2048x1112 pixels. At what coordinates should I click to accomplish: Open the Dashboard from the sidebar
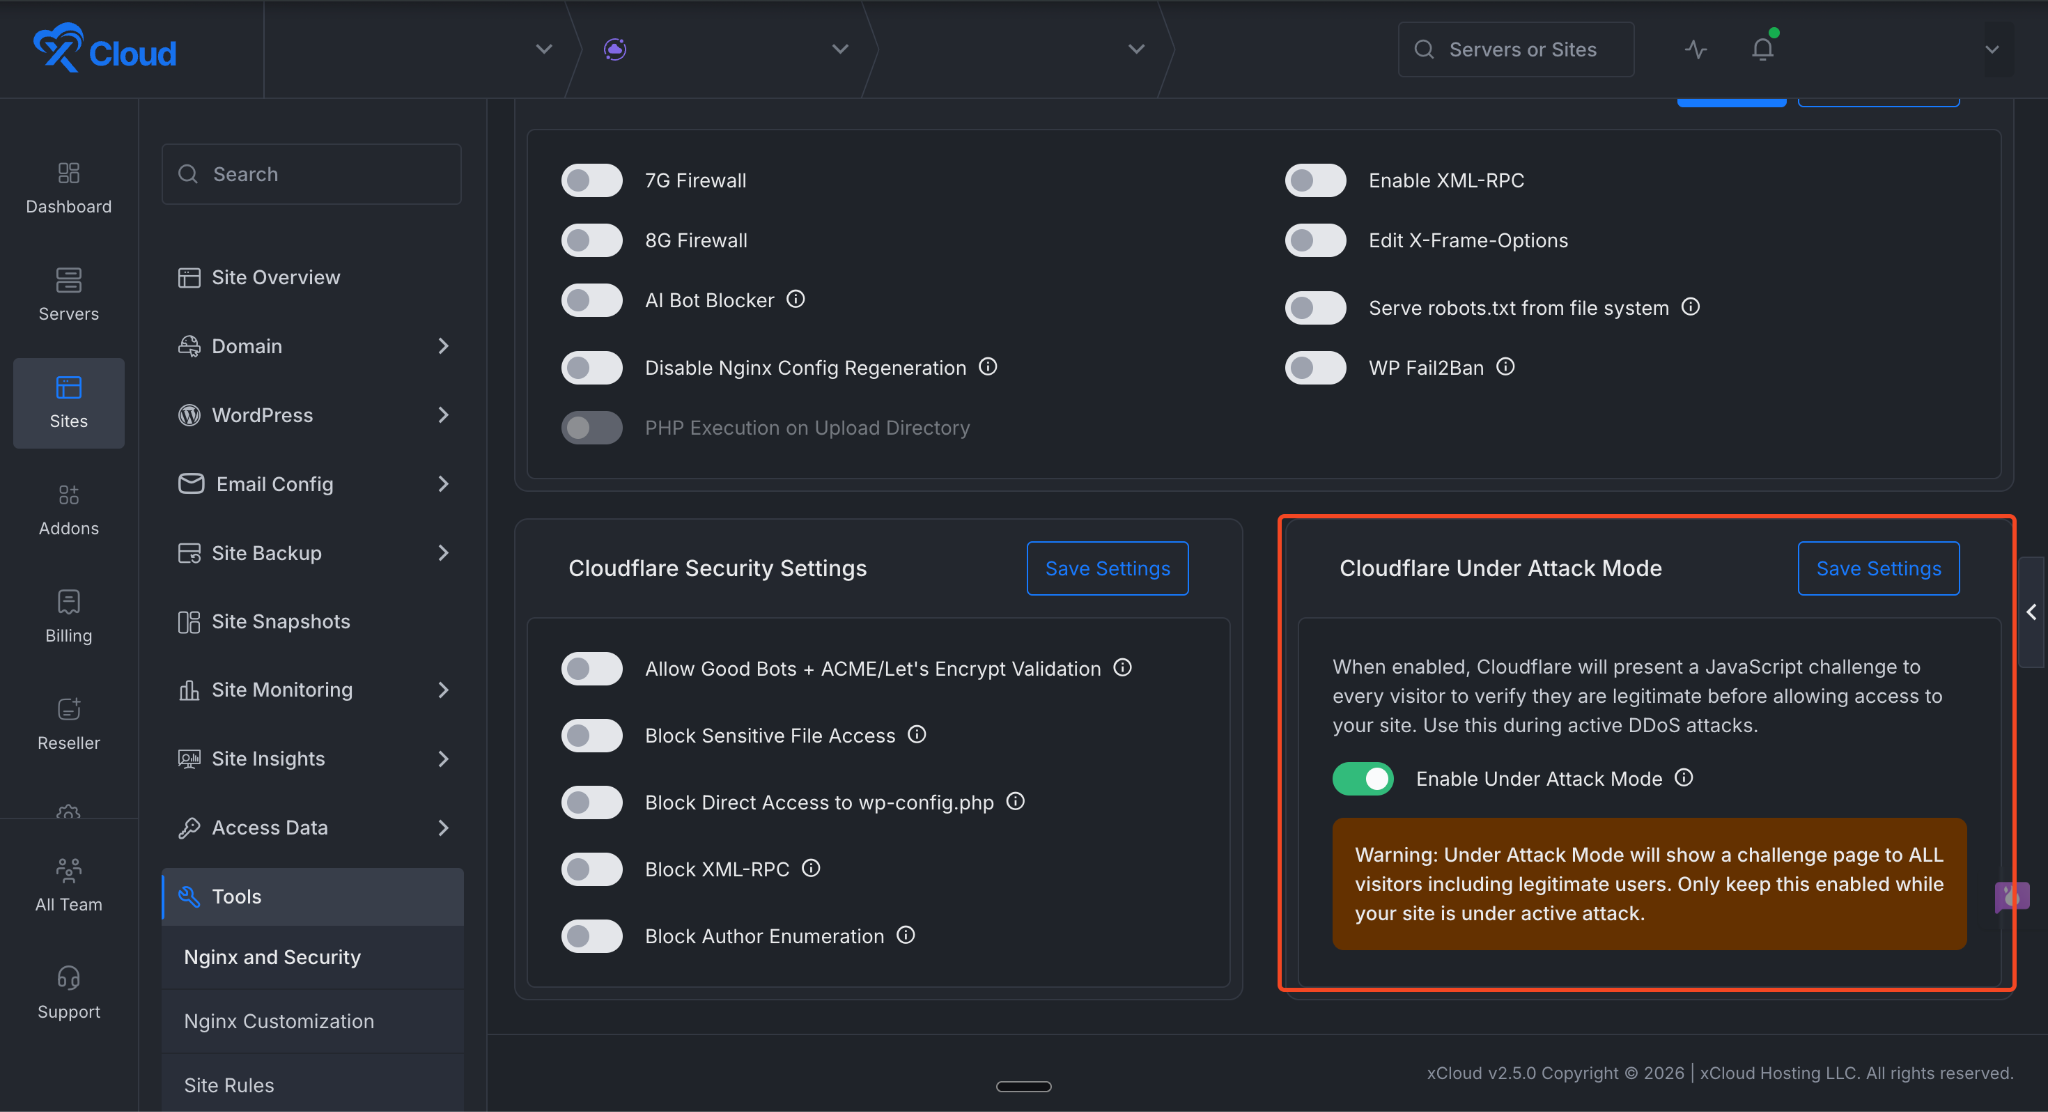tap(68, 188)
